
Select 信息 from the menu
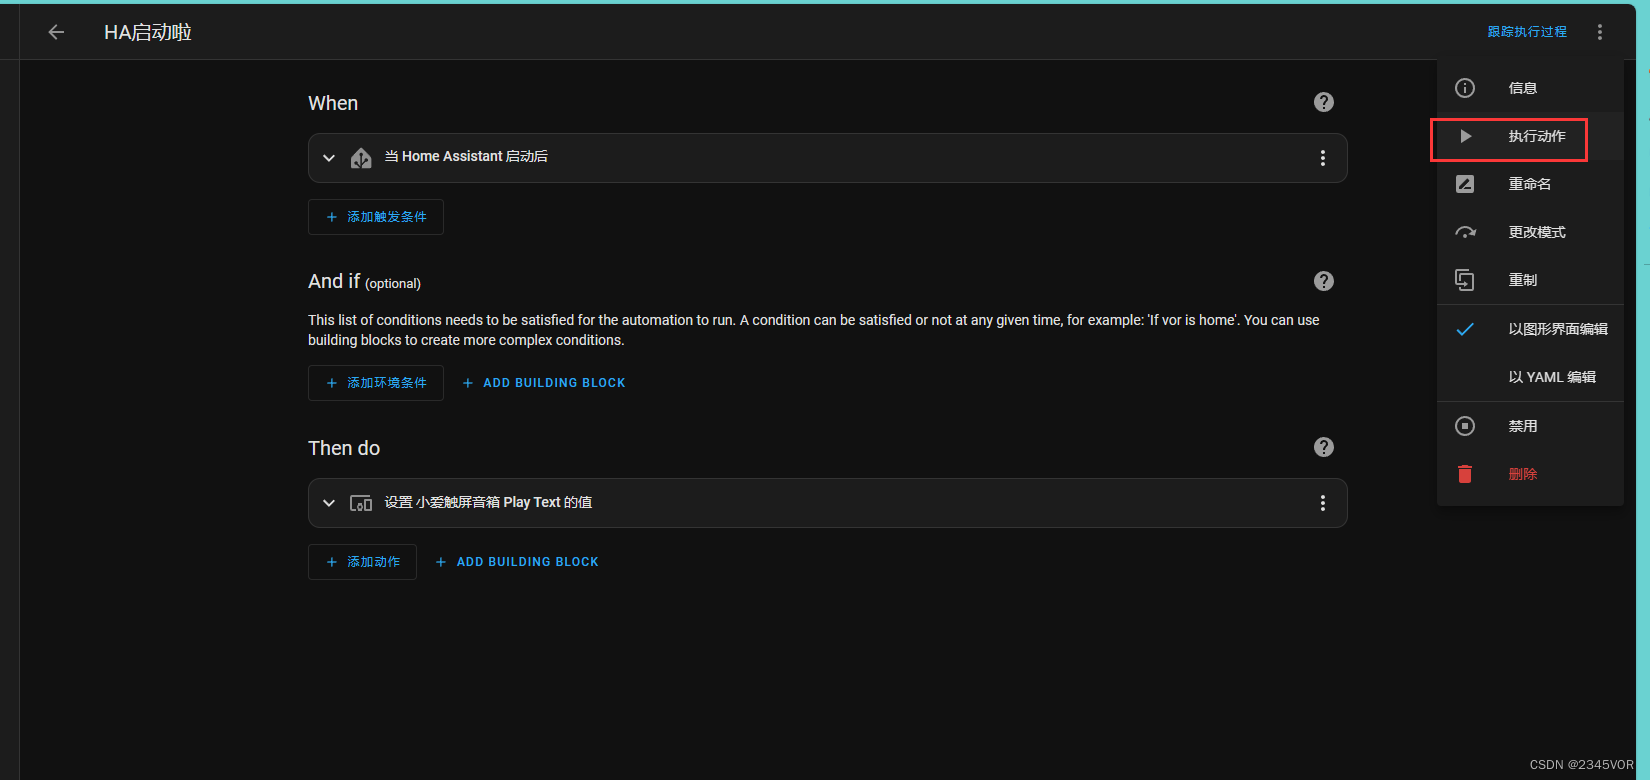[1530, 88]
